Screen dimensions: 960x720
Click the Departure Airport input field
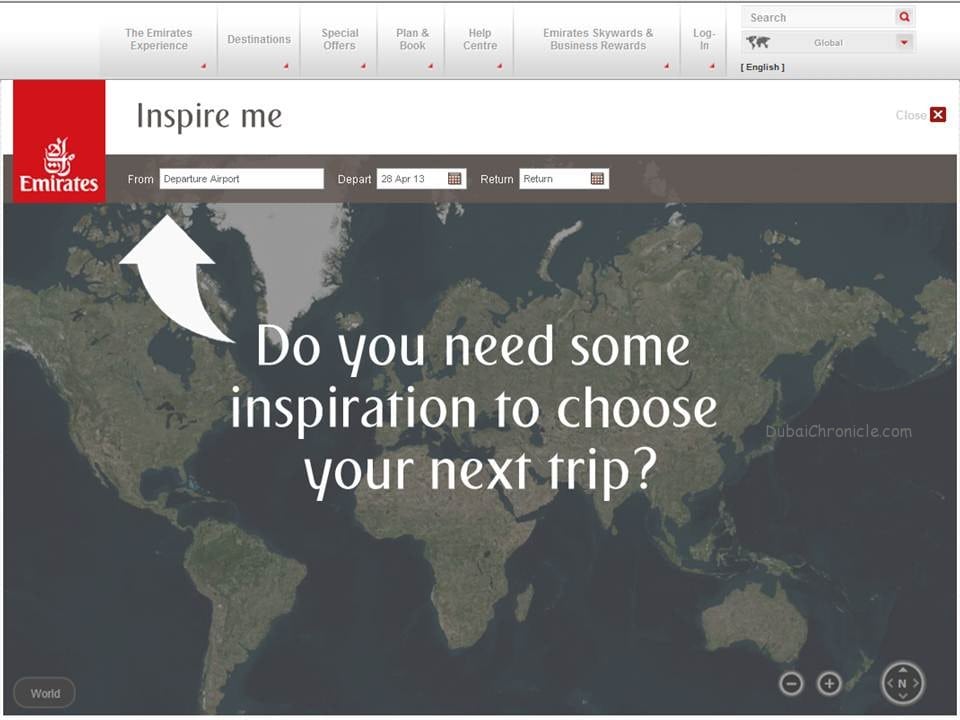pos(241,179)
